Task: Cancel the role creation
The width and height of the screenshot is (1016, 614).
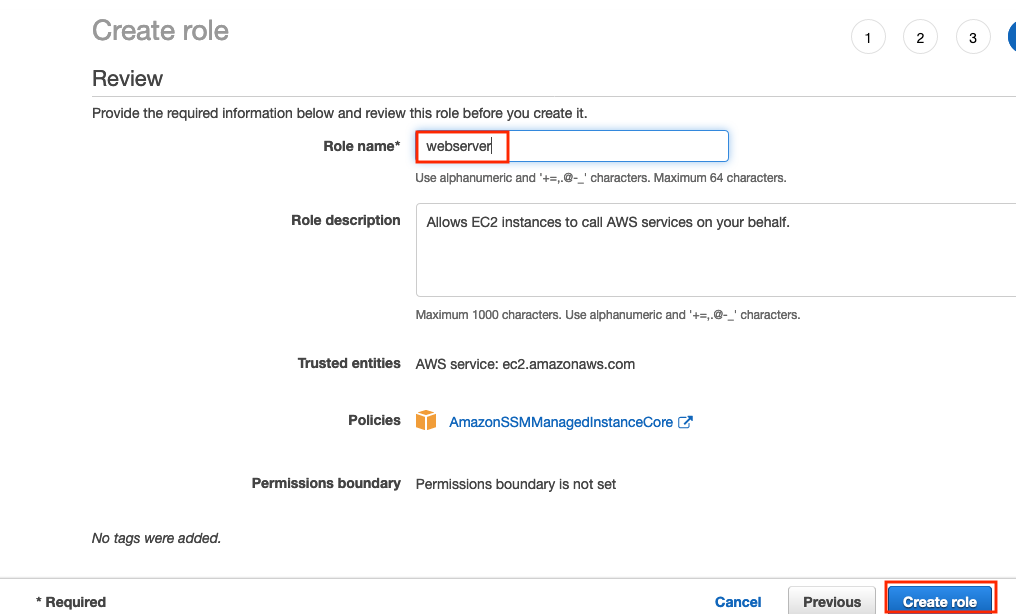Action: point(738,602)
